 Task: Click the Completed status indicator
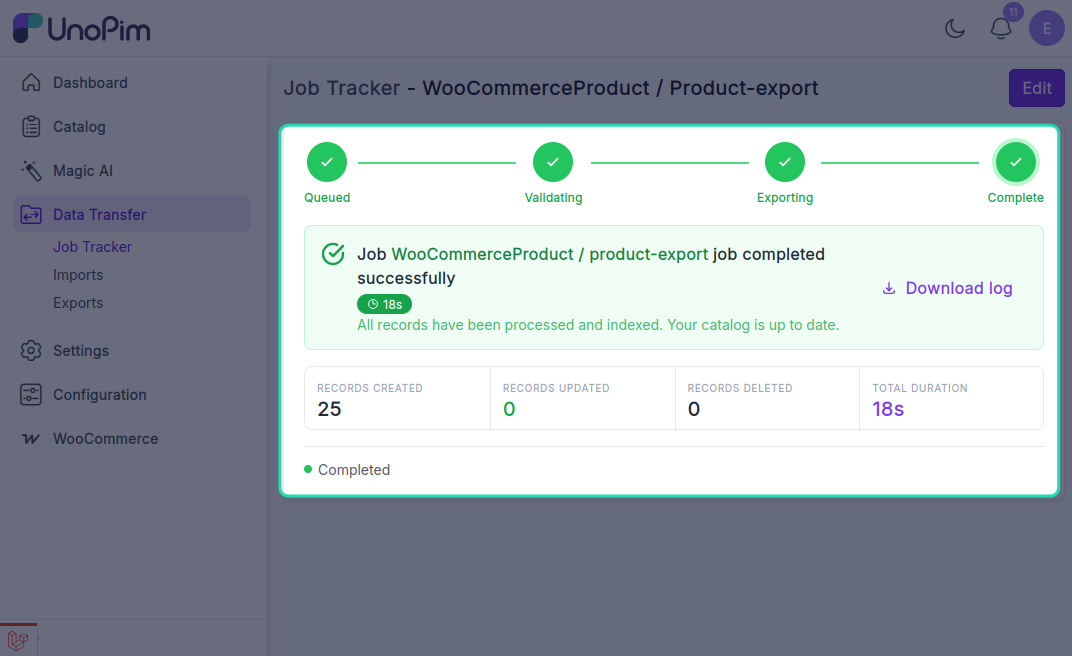[347, 469]
